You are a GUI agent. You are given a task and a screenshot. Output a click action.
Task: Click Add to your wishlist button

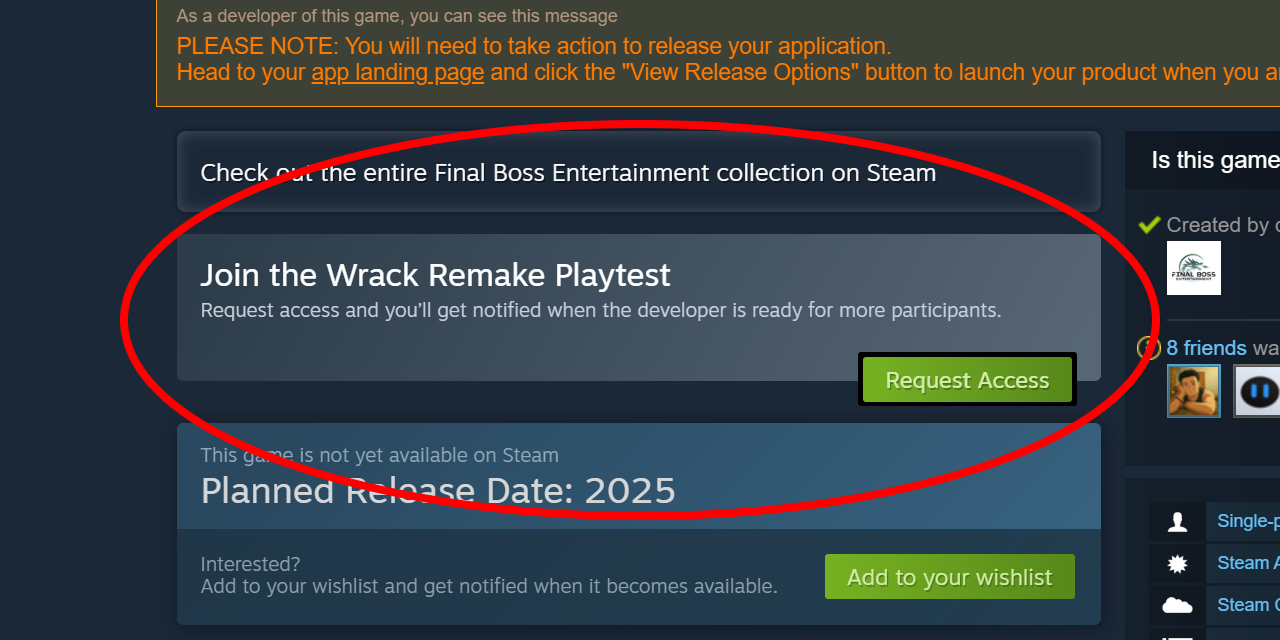point(950,577)
